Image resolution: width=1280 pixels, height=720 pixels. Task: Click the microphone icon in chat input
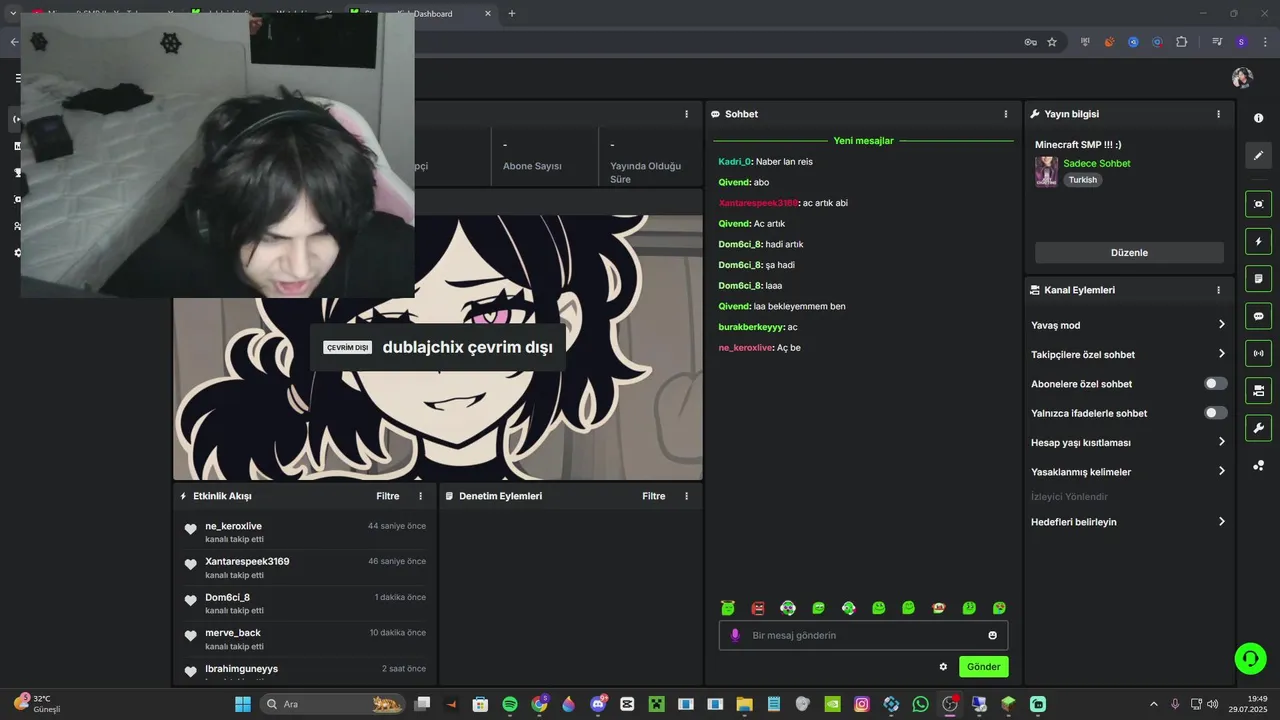pos(735,635)
